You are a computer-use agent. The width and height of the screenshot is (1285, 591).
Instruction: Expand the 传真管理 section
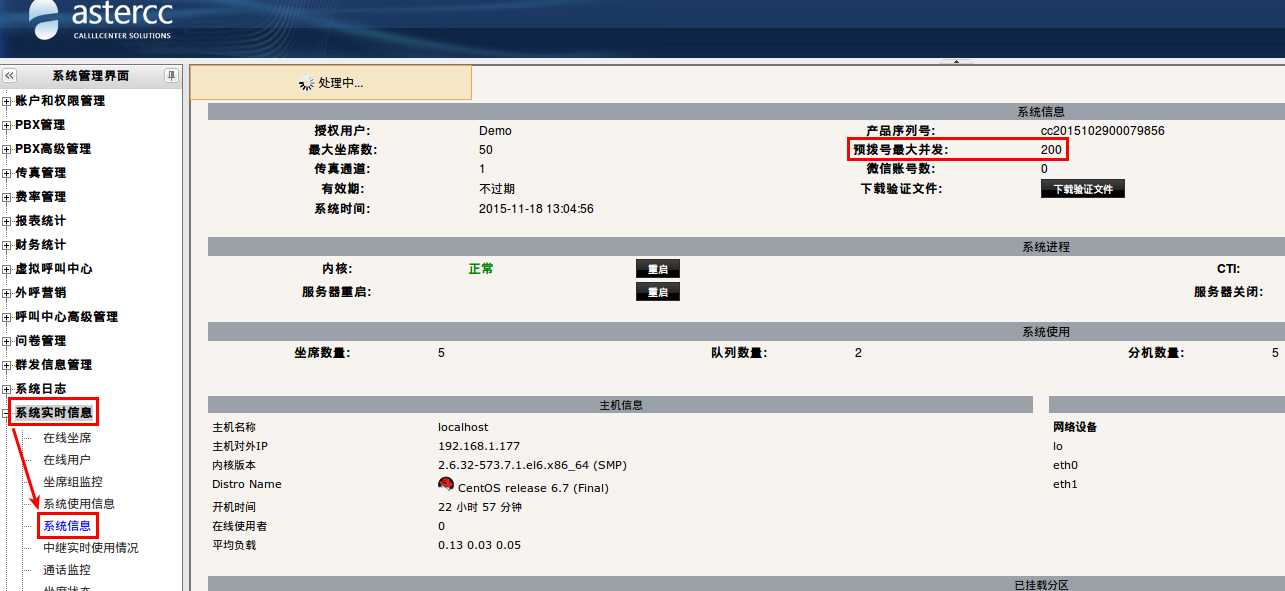pyautogui.click(x=7, y=173)
